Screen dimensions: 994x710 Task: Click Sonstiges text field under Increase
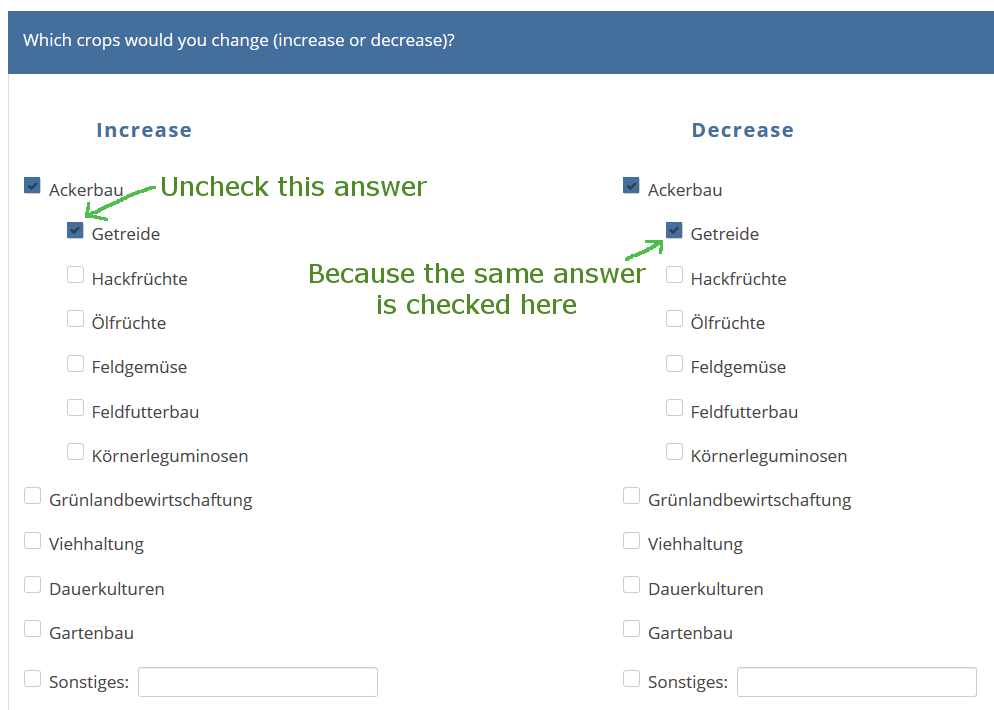point(258,682)
